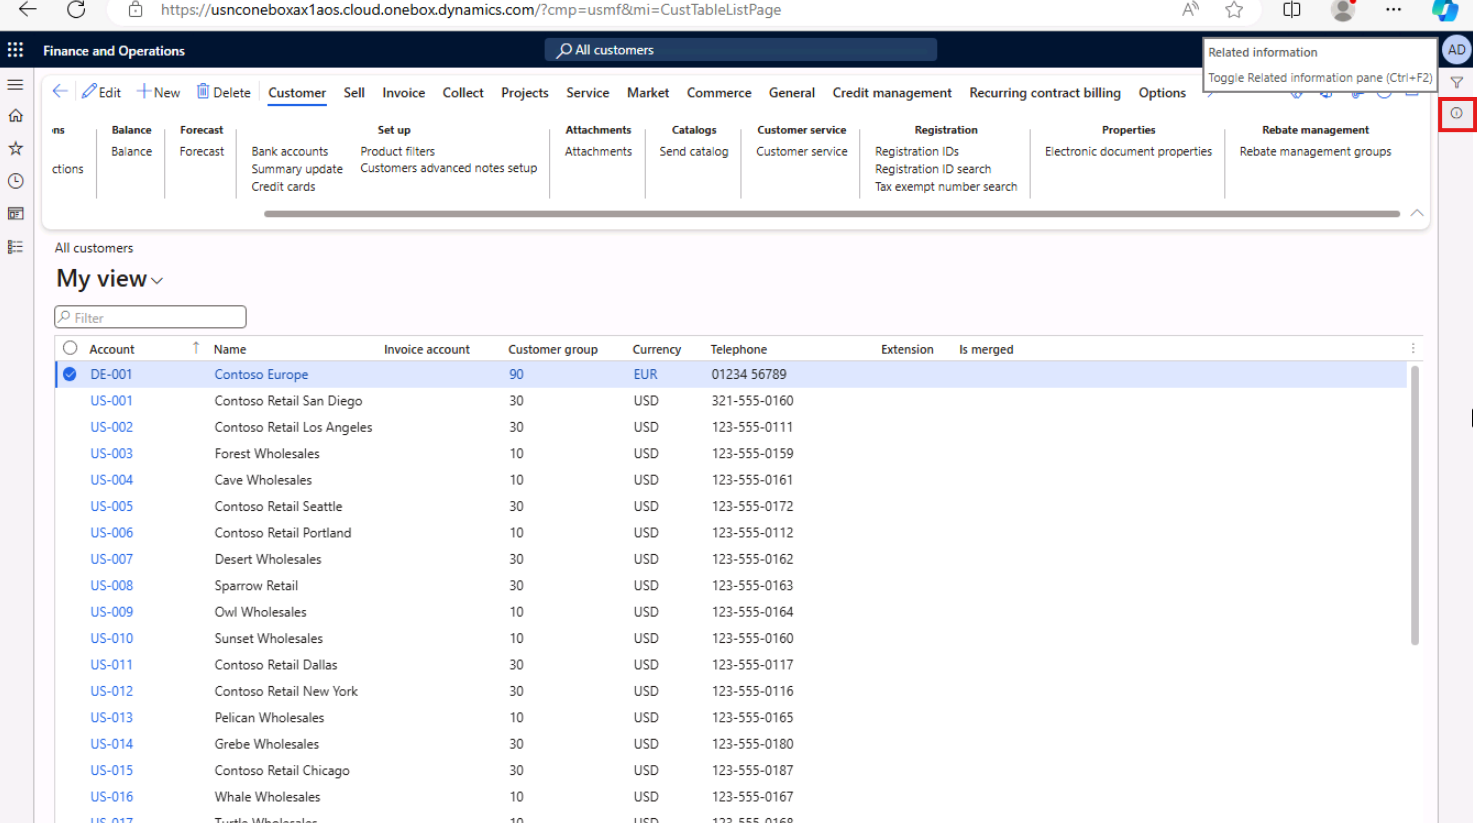Open Is merged column header menu
Viewport: 1477px width, 823px height.
click(x=986, y=349)
